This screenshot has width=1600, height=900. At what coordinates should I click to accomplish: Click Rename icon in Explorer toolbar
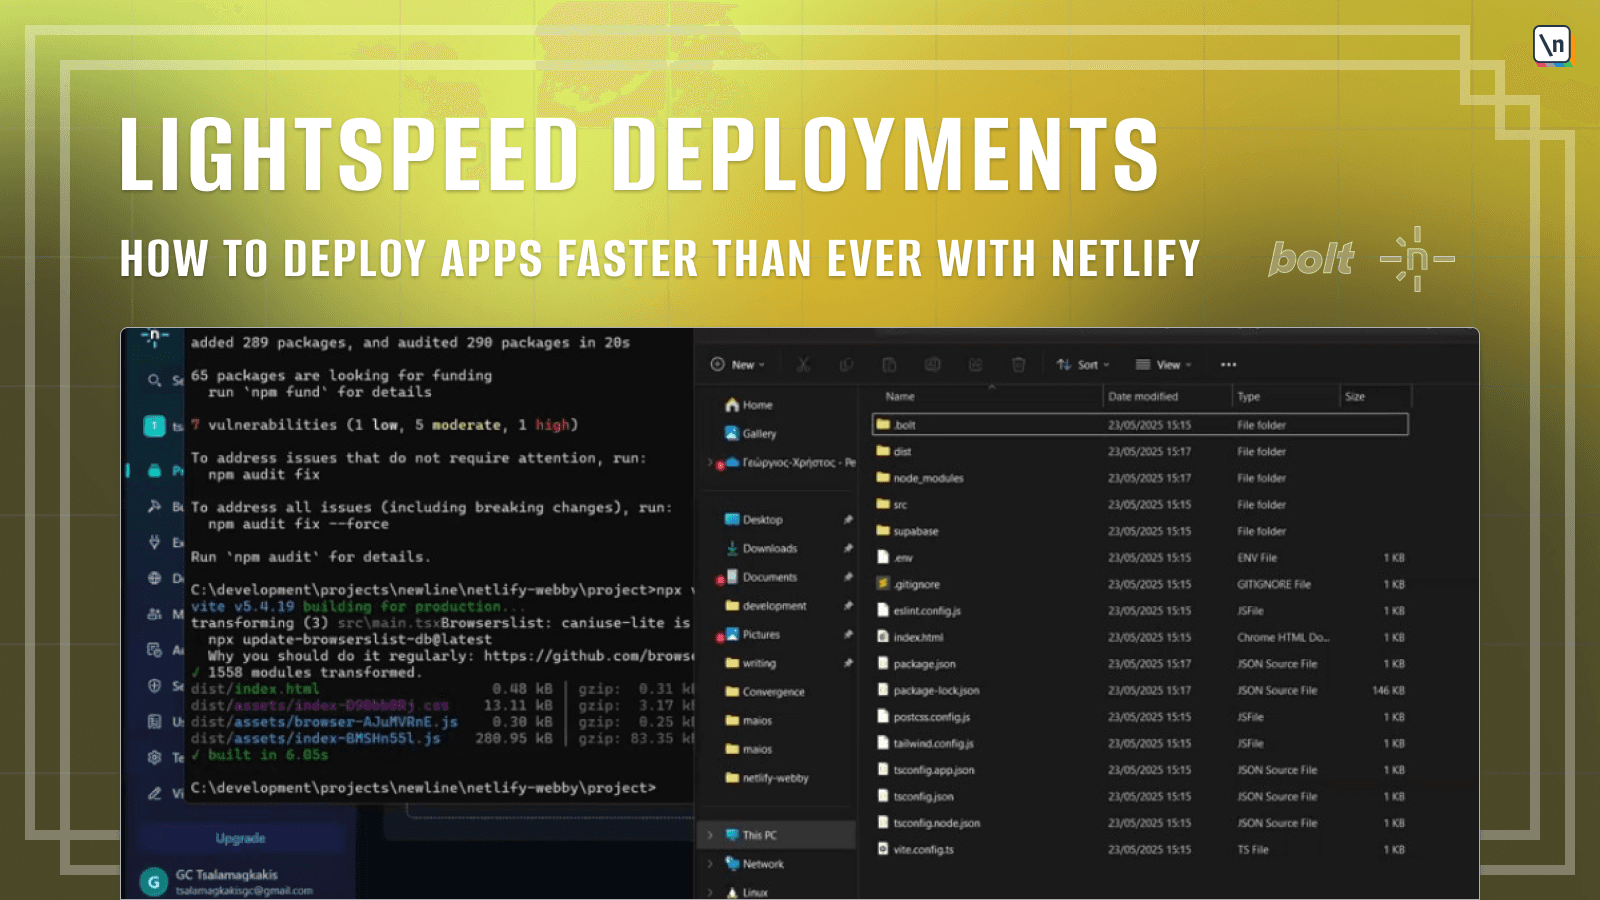(x=932, y=364)
